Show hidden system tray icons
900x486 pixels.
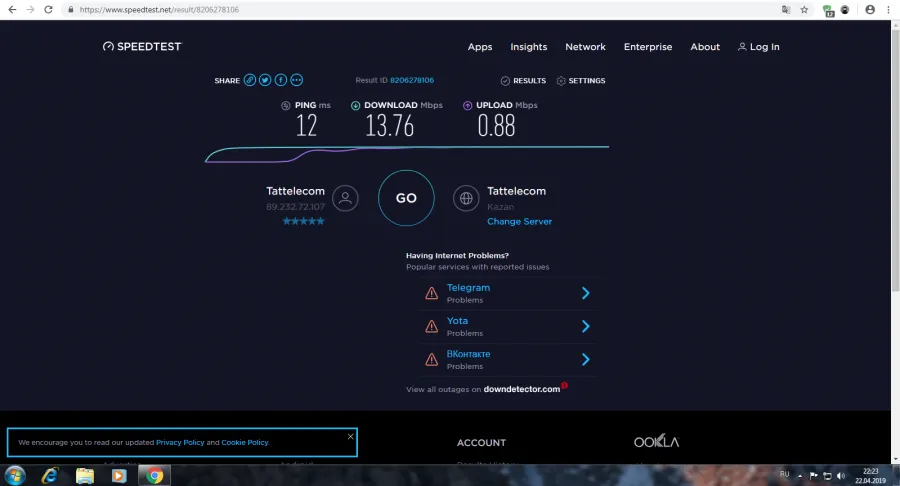[800, 476]
